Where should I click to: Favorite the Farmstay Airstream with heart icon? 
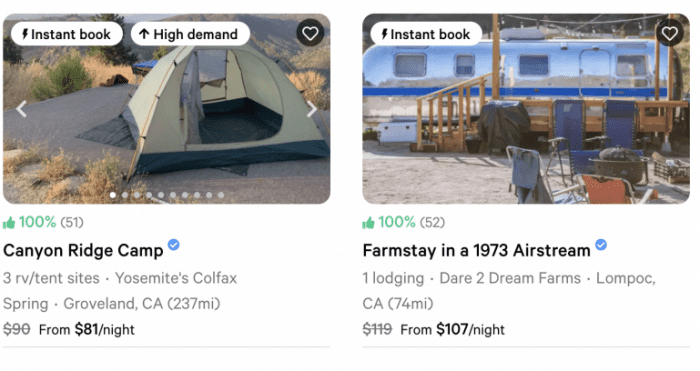click(670, 33)
